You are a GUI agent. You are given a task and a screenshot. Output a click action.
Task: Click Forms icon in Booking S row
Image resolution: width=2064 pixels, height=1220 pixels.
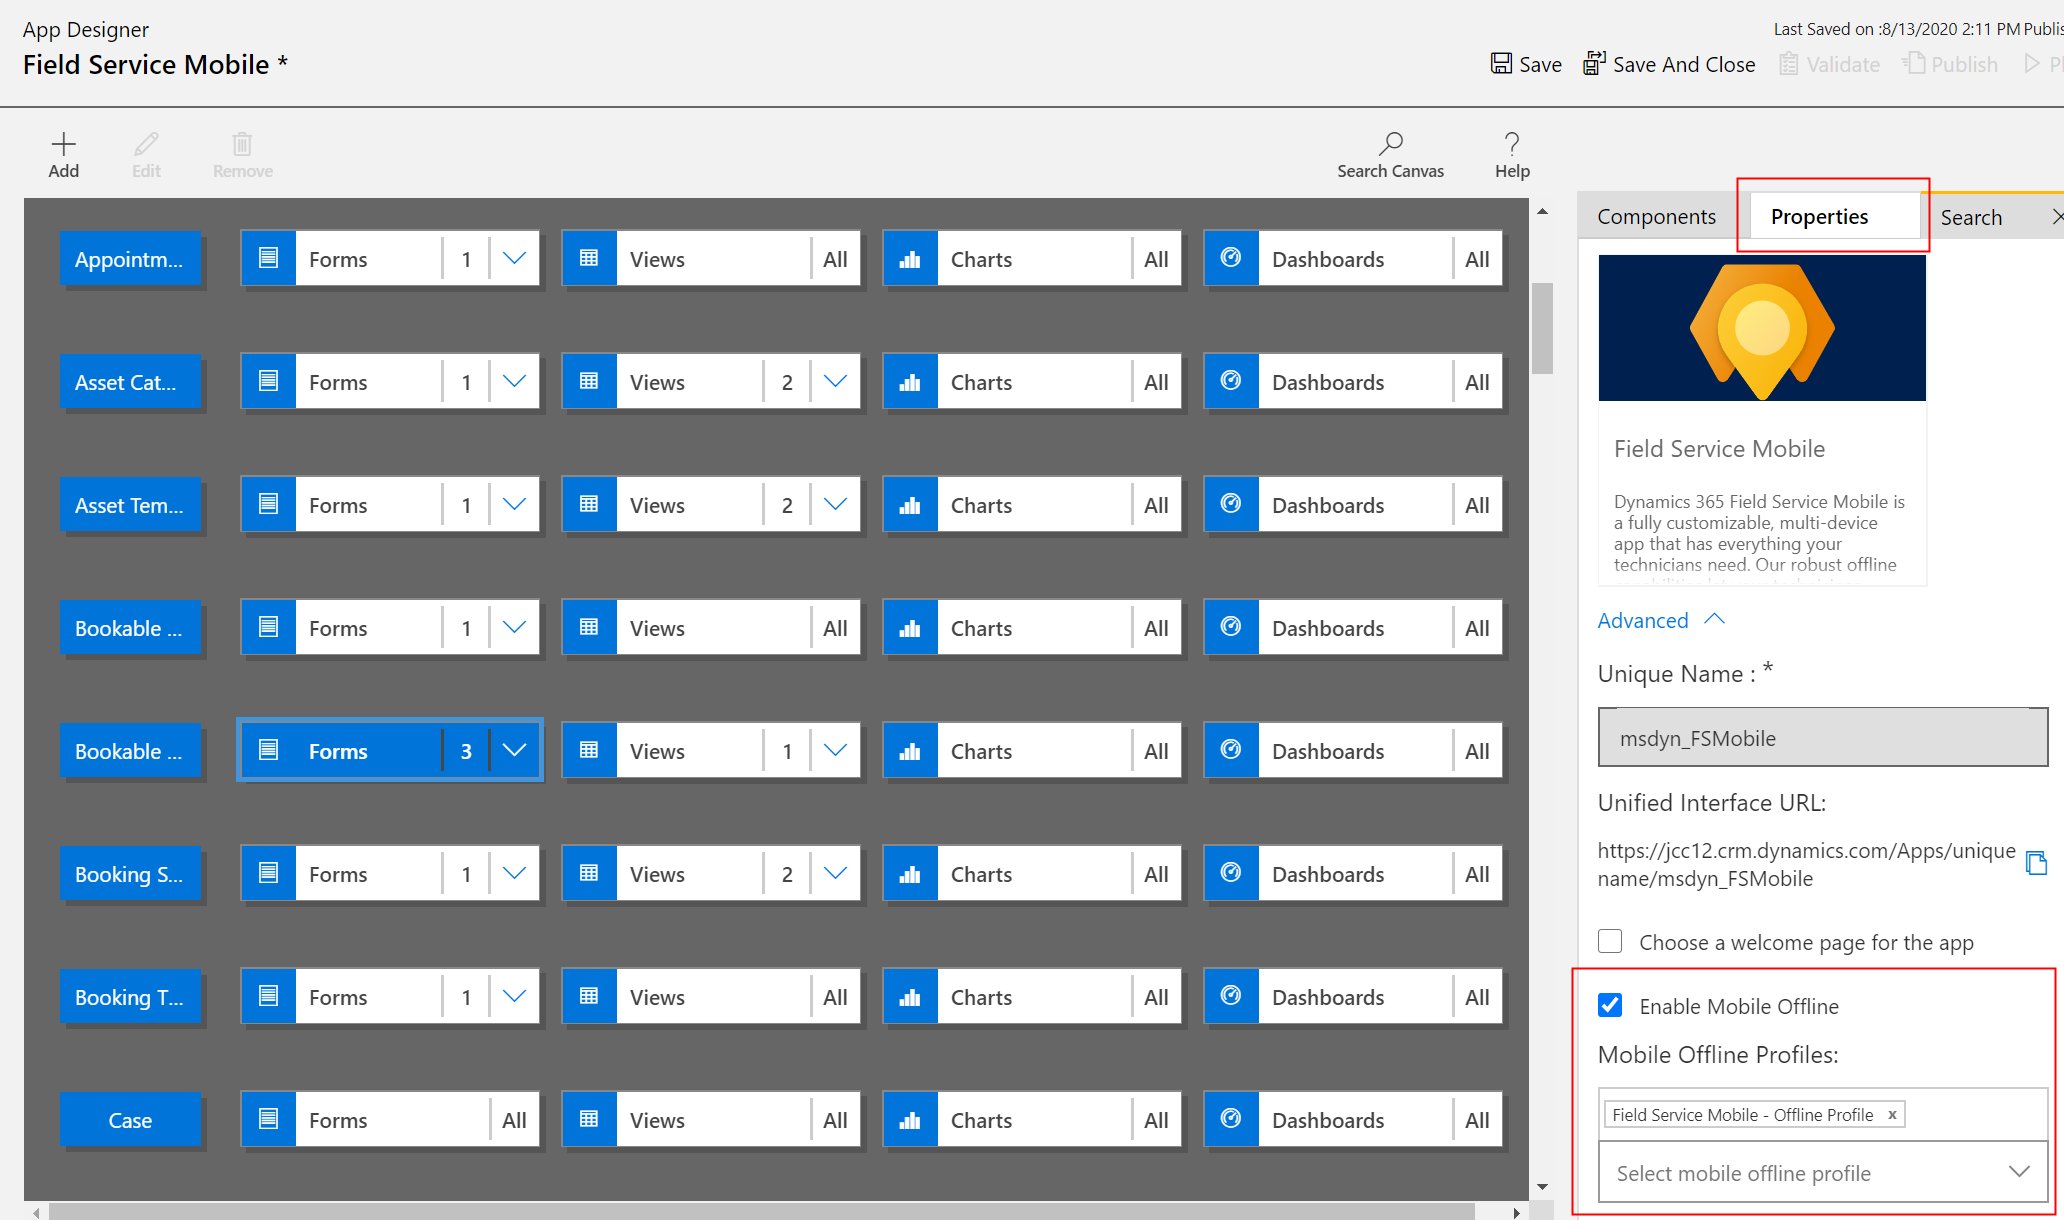tap(269, 874)
